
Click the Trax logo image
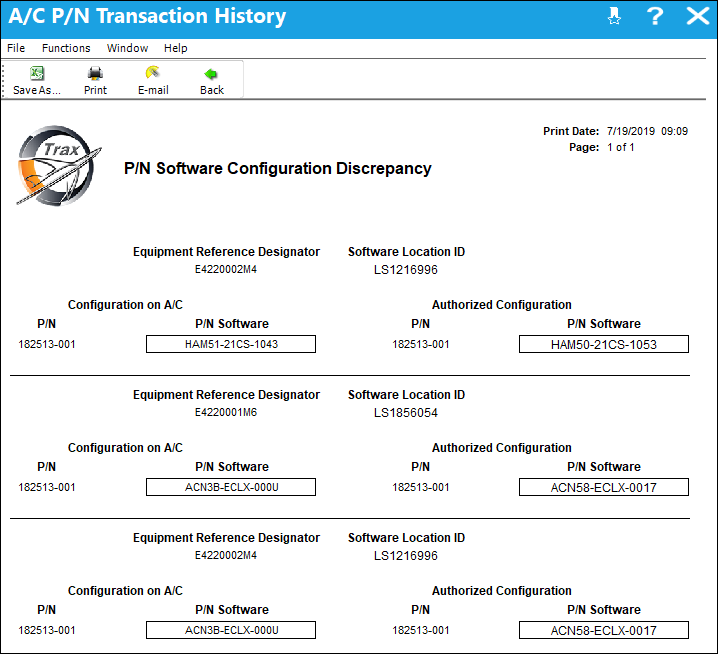pos(59,165)
